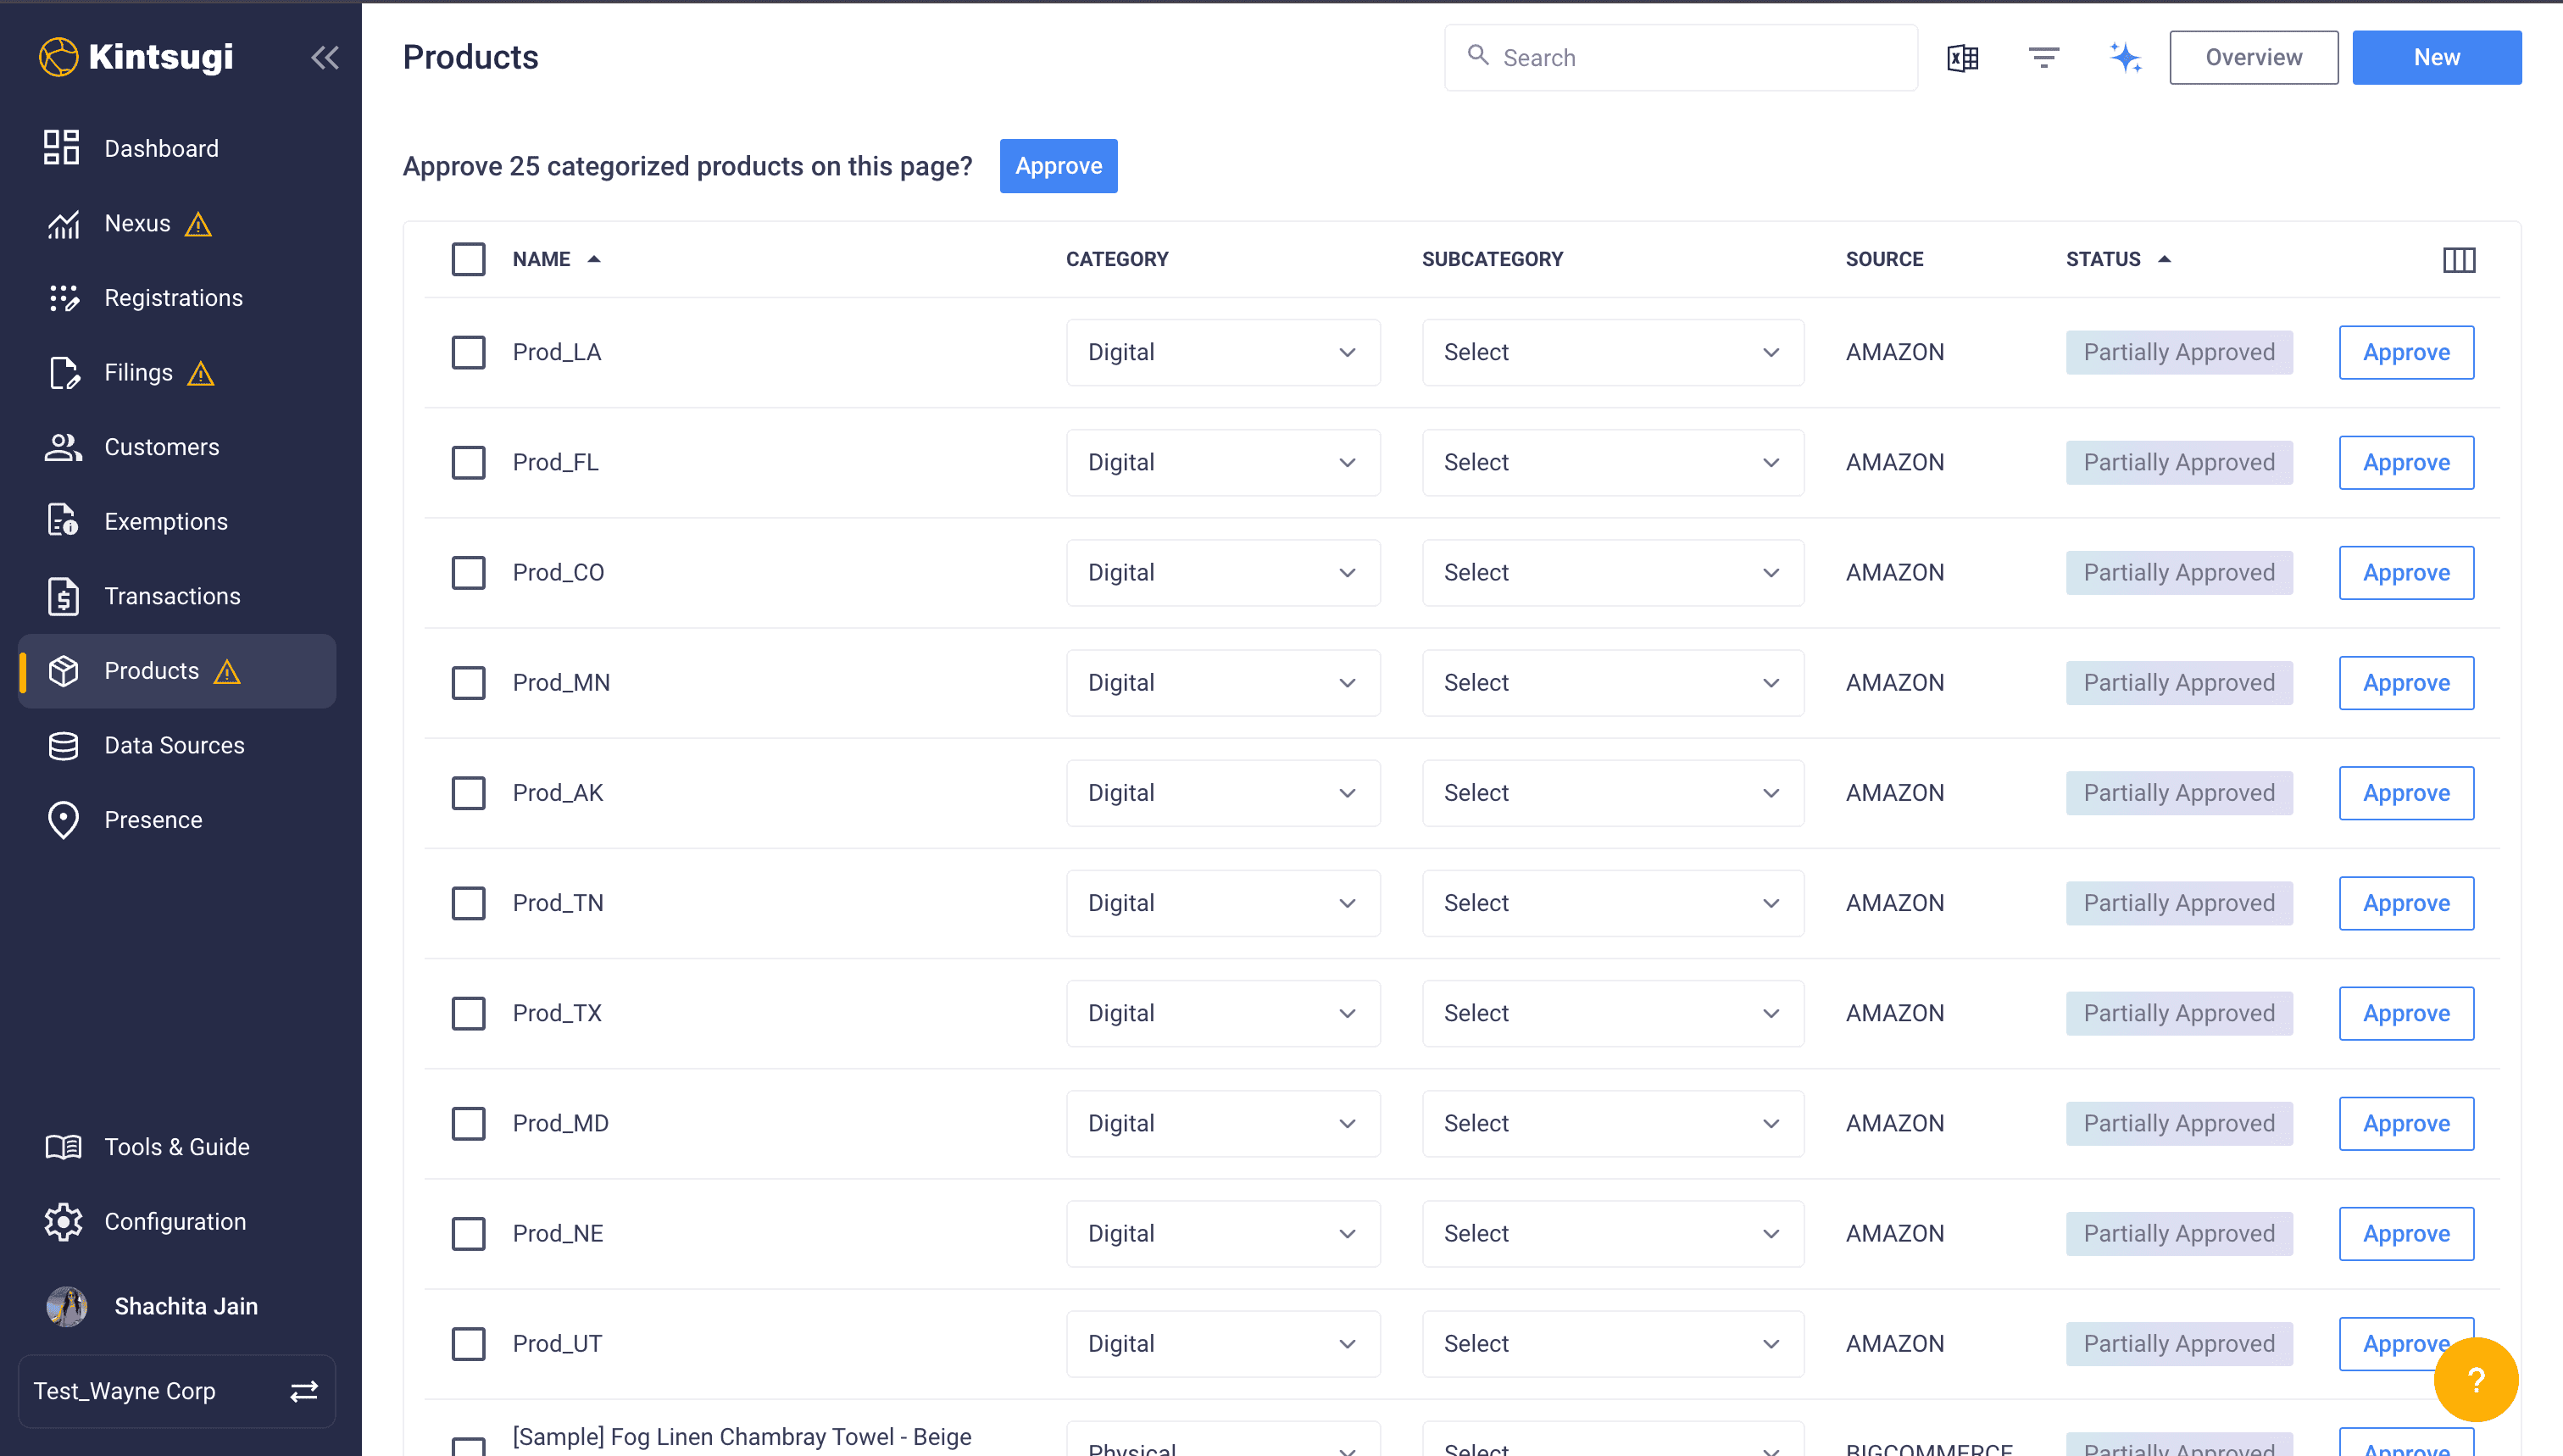Screen dimensions: 2563x1456
Task: Sort by the Status column header
Action: click(x=2103, y=259)
